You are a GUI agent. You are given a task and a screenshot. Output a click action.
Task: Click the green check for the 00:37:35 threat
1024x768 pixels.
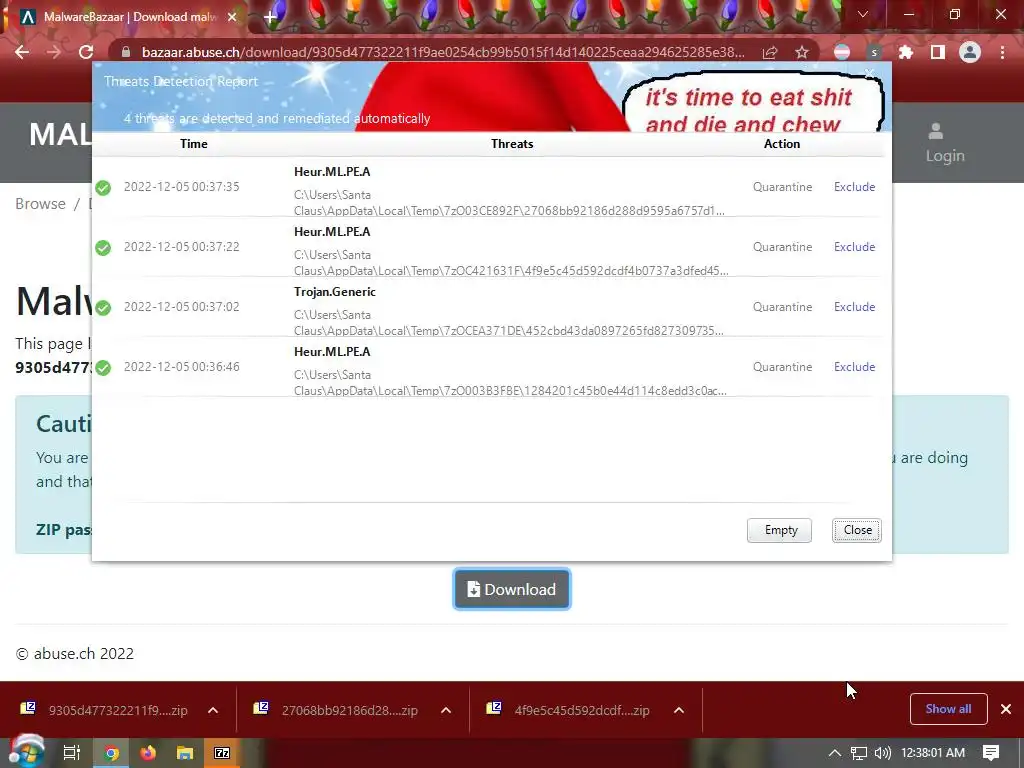(x=103, y=188)
